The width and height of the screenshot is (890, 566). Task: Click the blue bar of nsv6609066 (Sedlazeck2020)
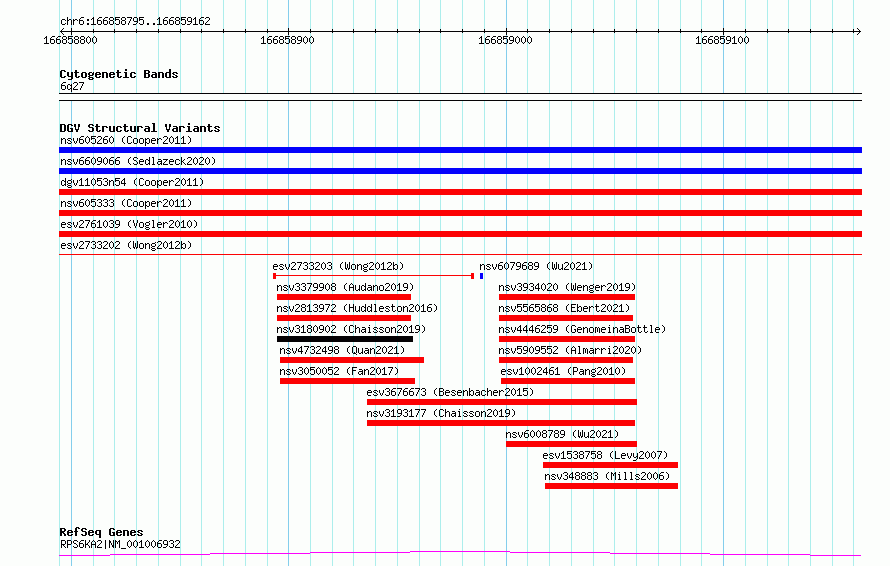tap(460, 171)
